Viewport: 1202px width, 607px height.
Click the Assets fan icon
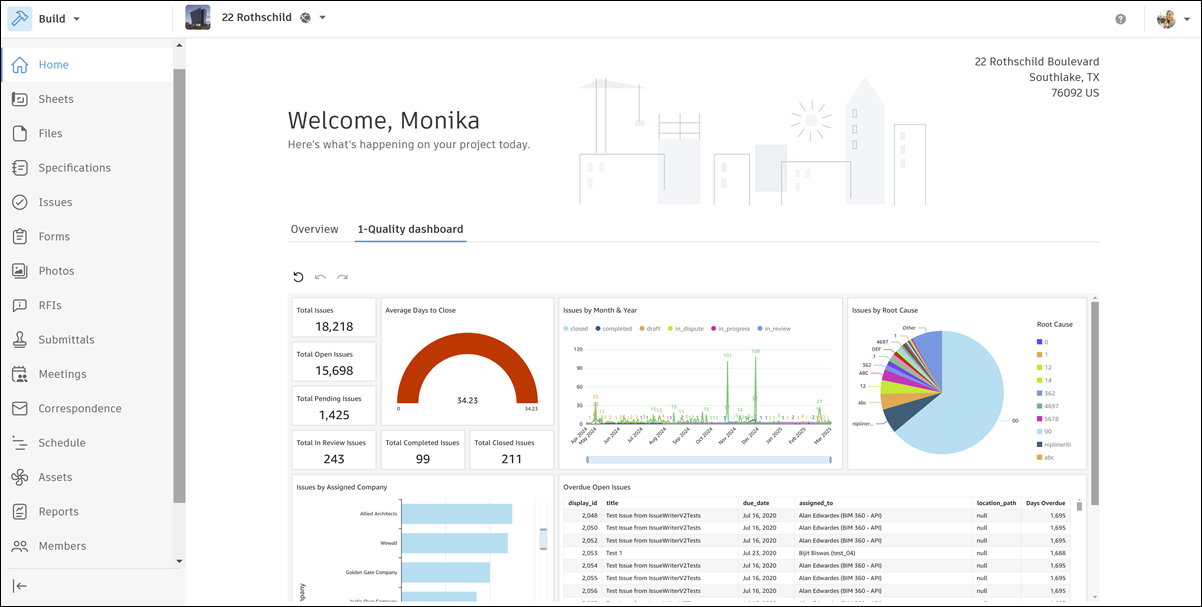[x=19, y=477]
